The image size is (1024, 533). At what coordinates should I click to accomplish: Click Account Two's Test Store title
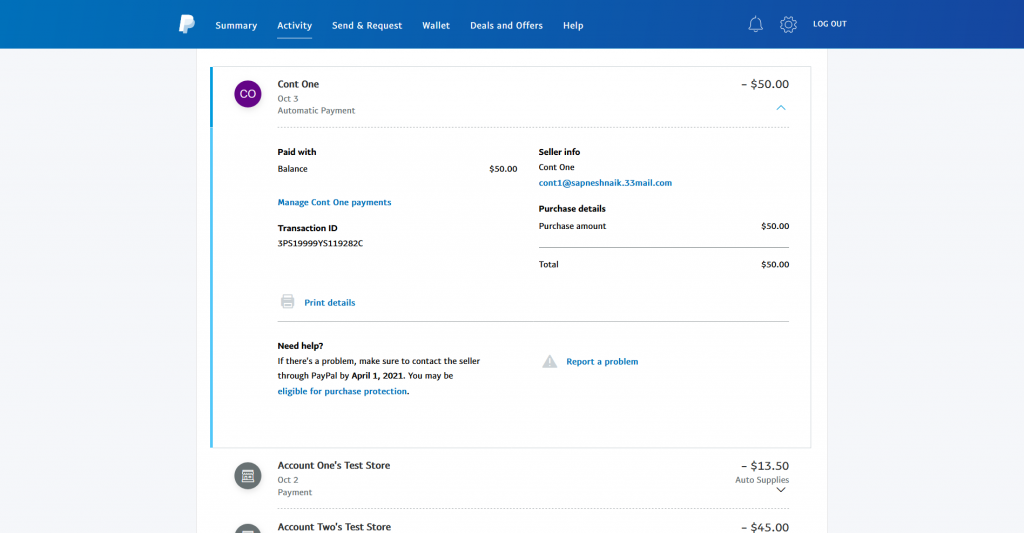point(334,526)
